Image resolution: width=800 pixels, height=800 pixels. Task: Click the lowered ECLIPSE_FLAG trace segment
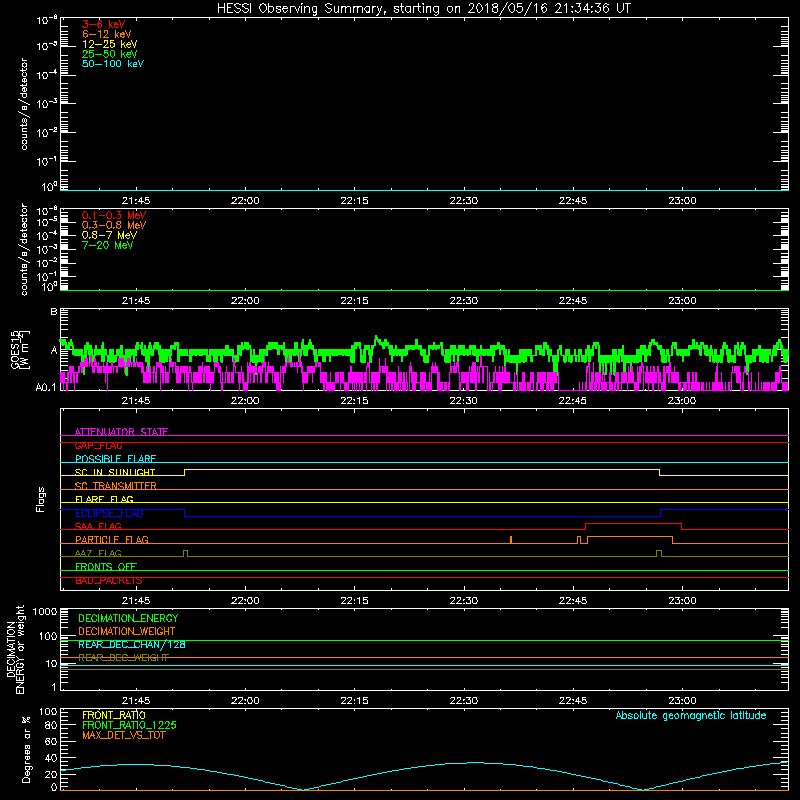tap(422, 516)
